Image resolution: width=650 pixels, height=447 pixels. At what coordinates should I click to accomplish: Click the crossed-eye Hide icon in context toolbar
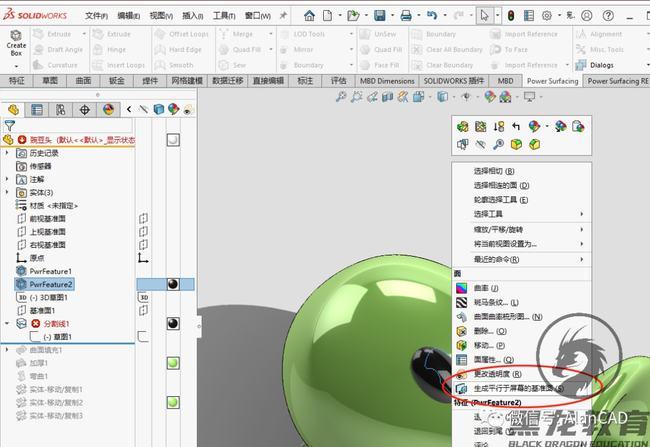coord(480,144)
